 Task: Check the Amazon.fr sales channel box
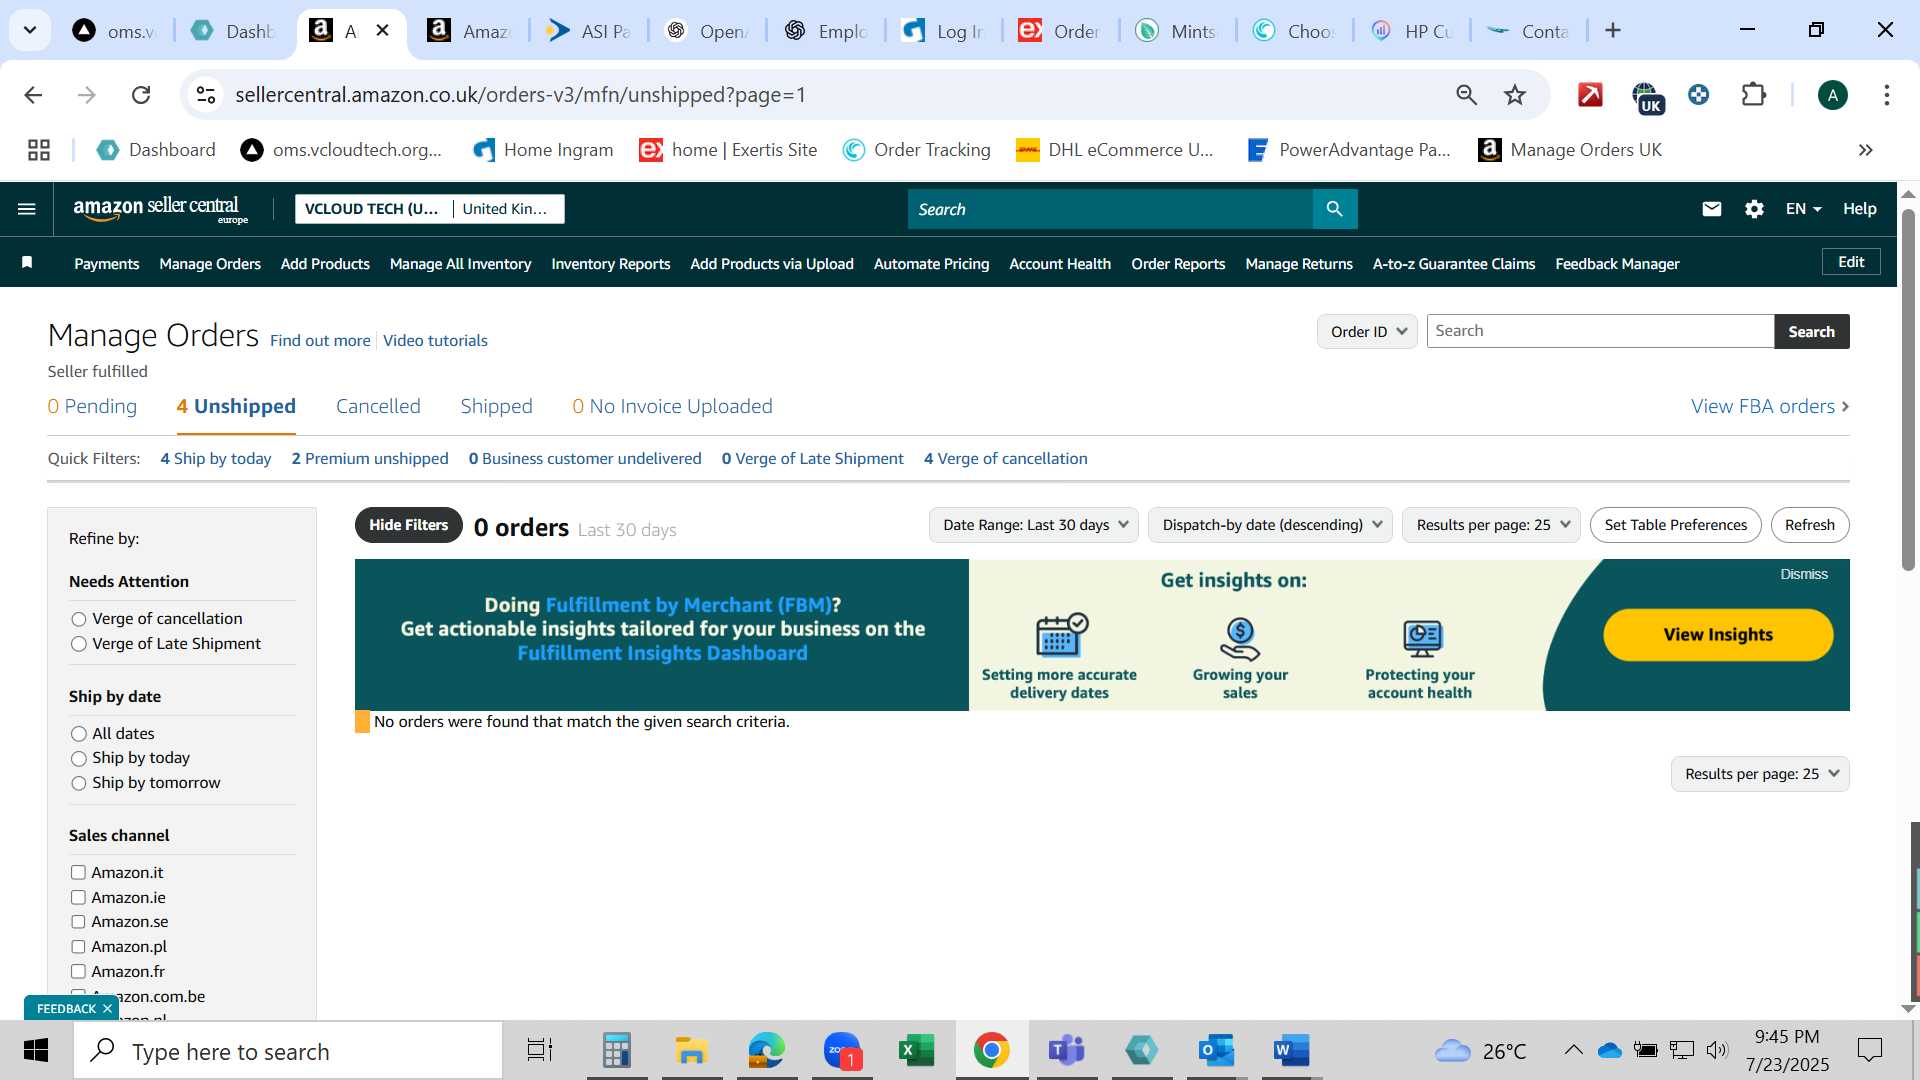coord(78,972)
